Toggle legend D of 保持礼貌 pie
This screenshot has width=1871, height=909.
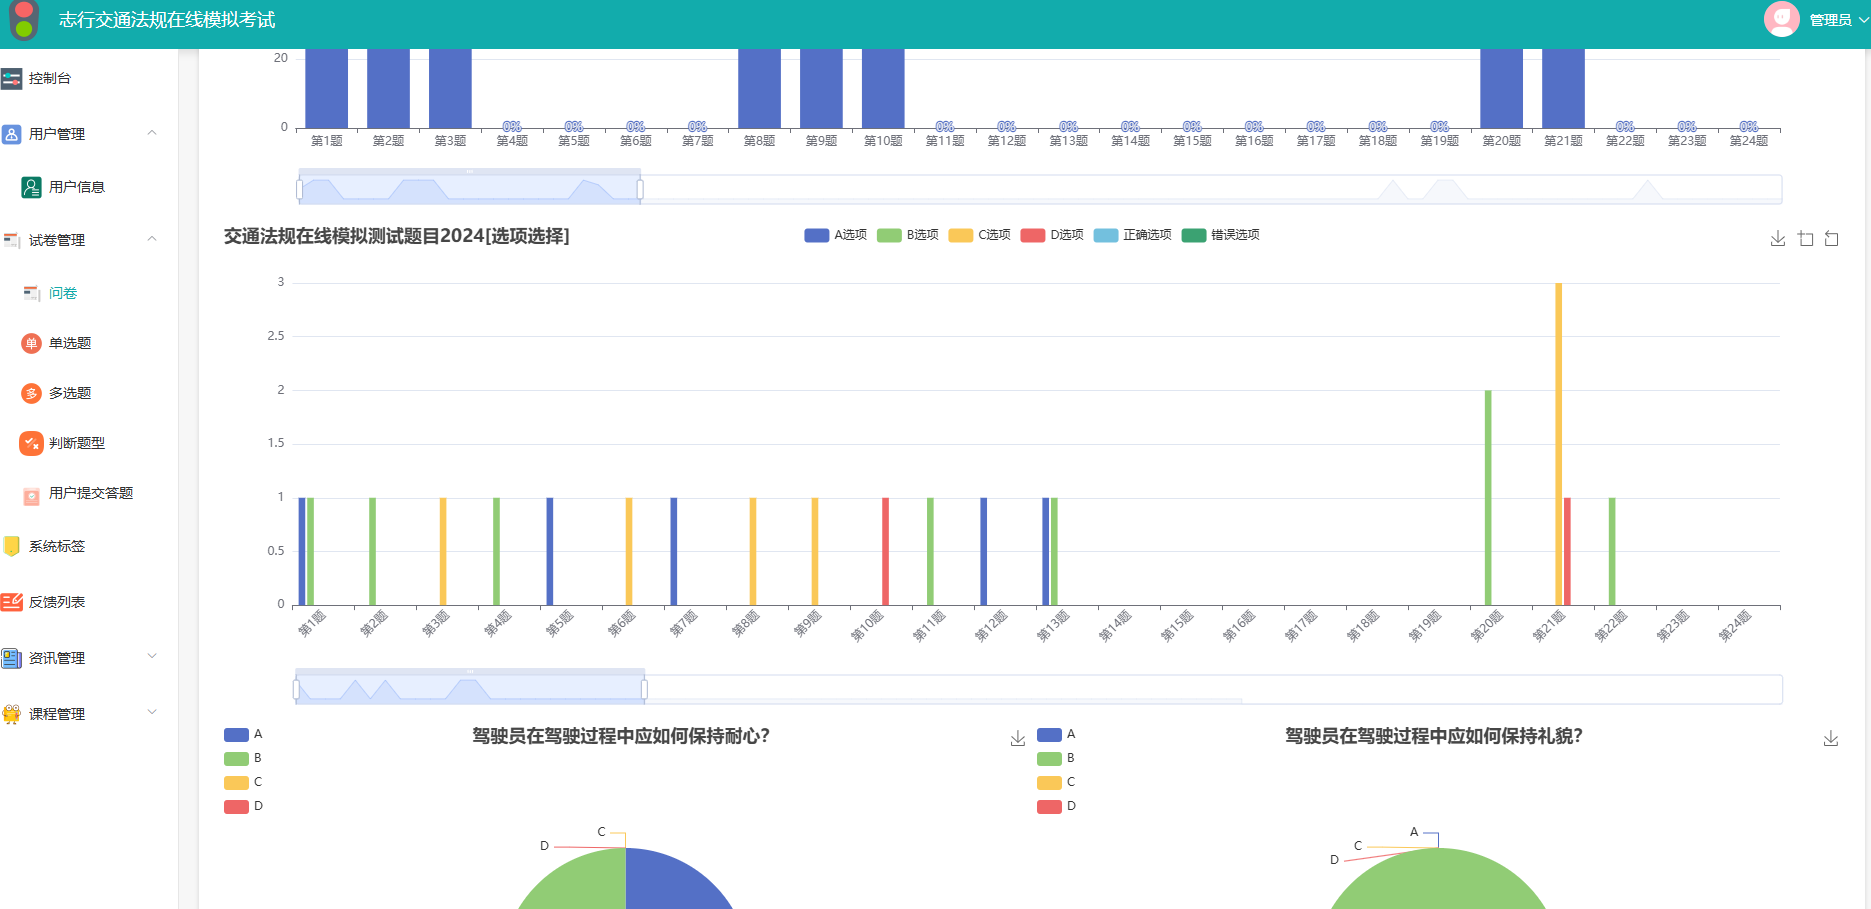[1056, 806]
